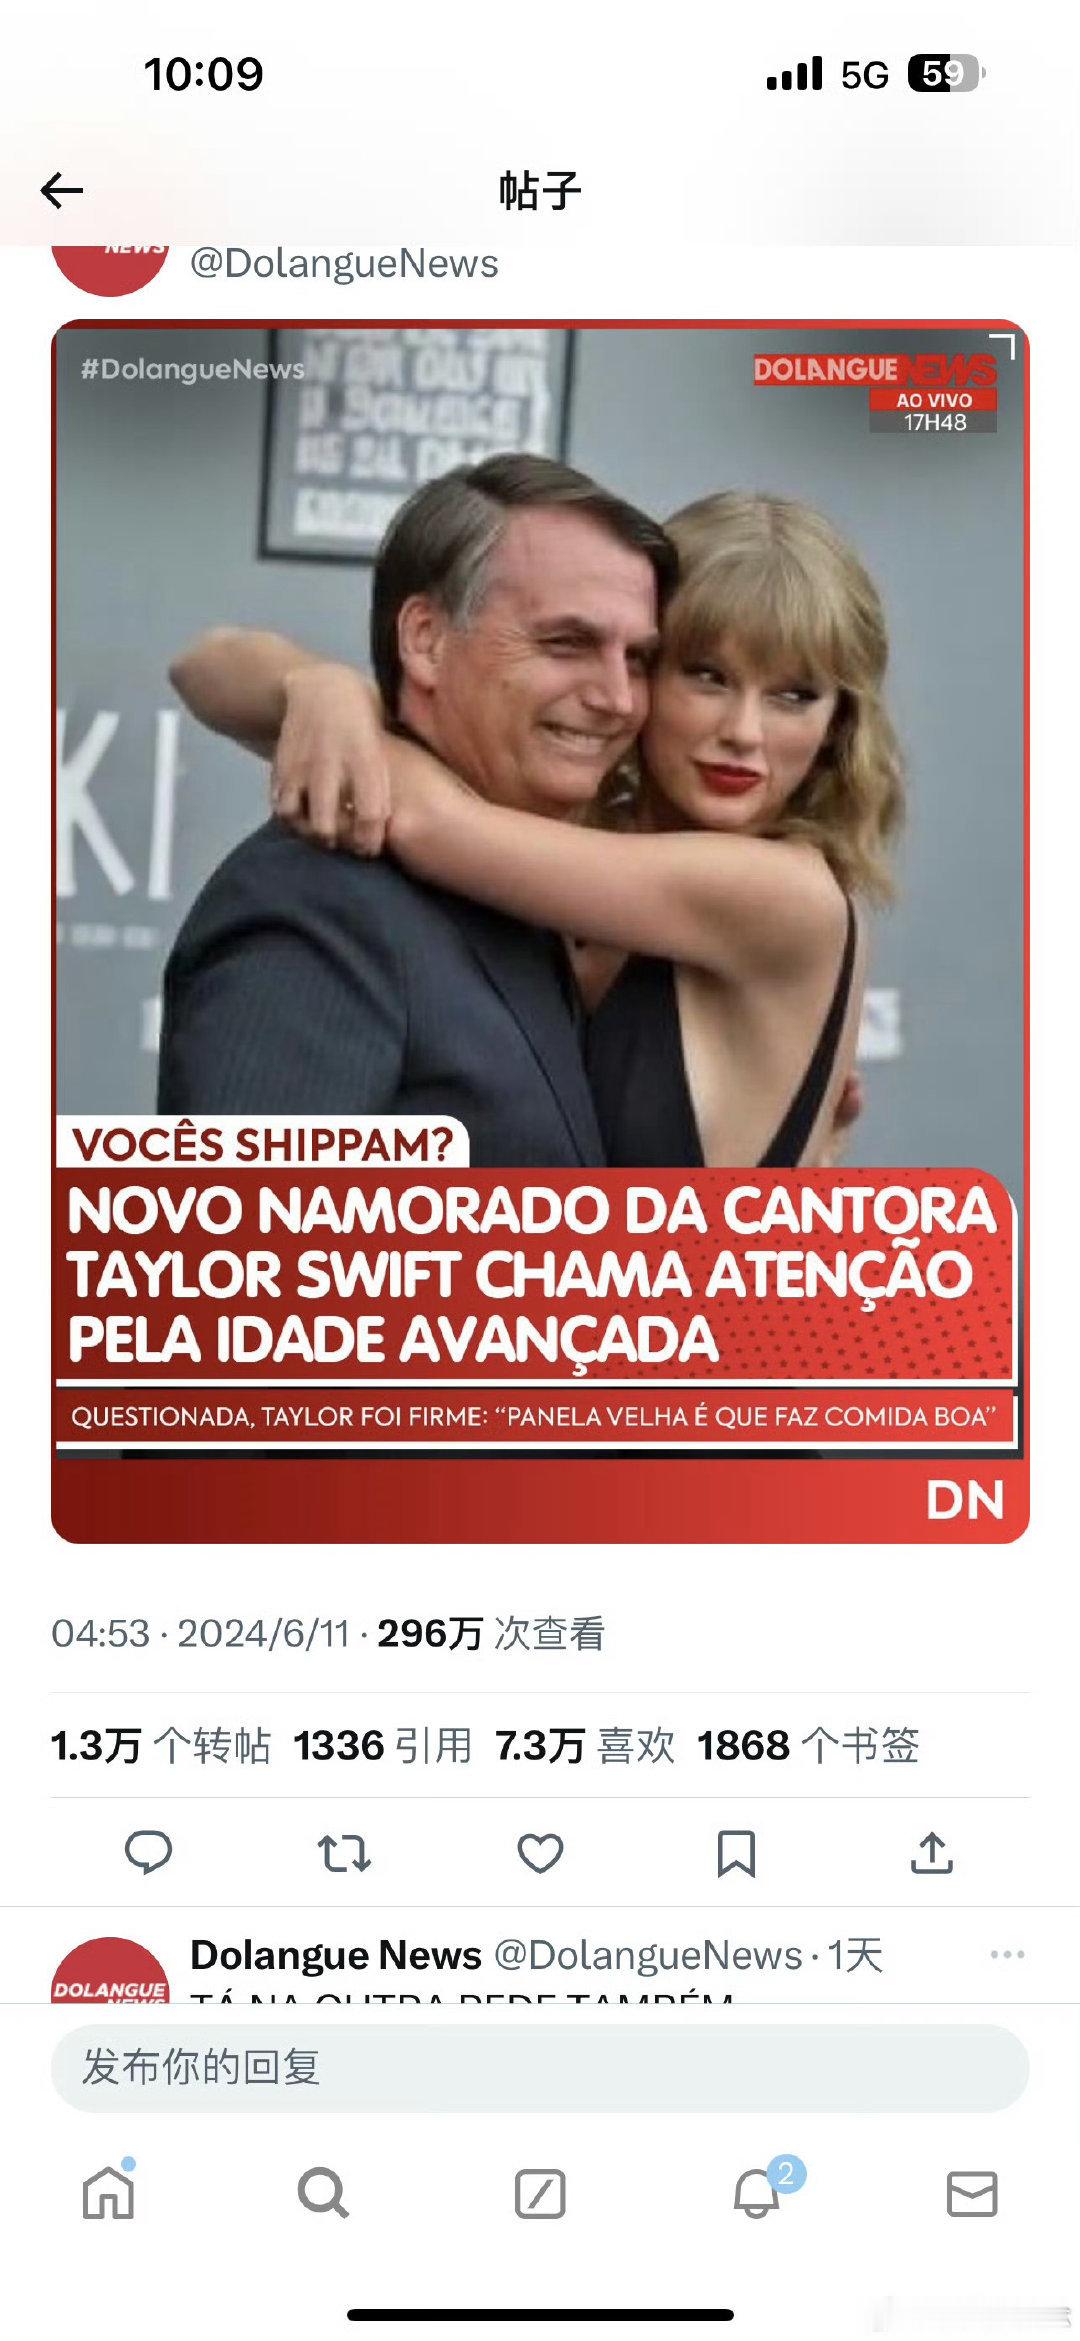Tap the Dolangue avatar in the reply
This screenshot has width=1080, height=2341.
pyautogui.click(x=110, y=1970)
